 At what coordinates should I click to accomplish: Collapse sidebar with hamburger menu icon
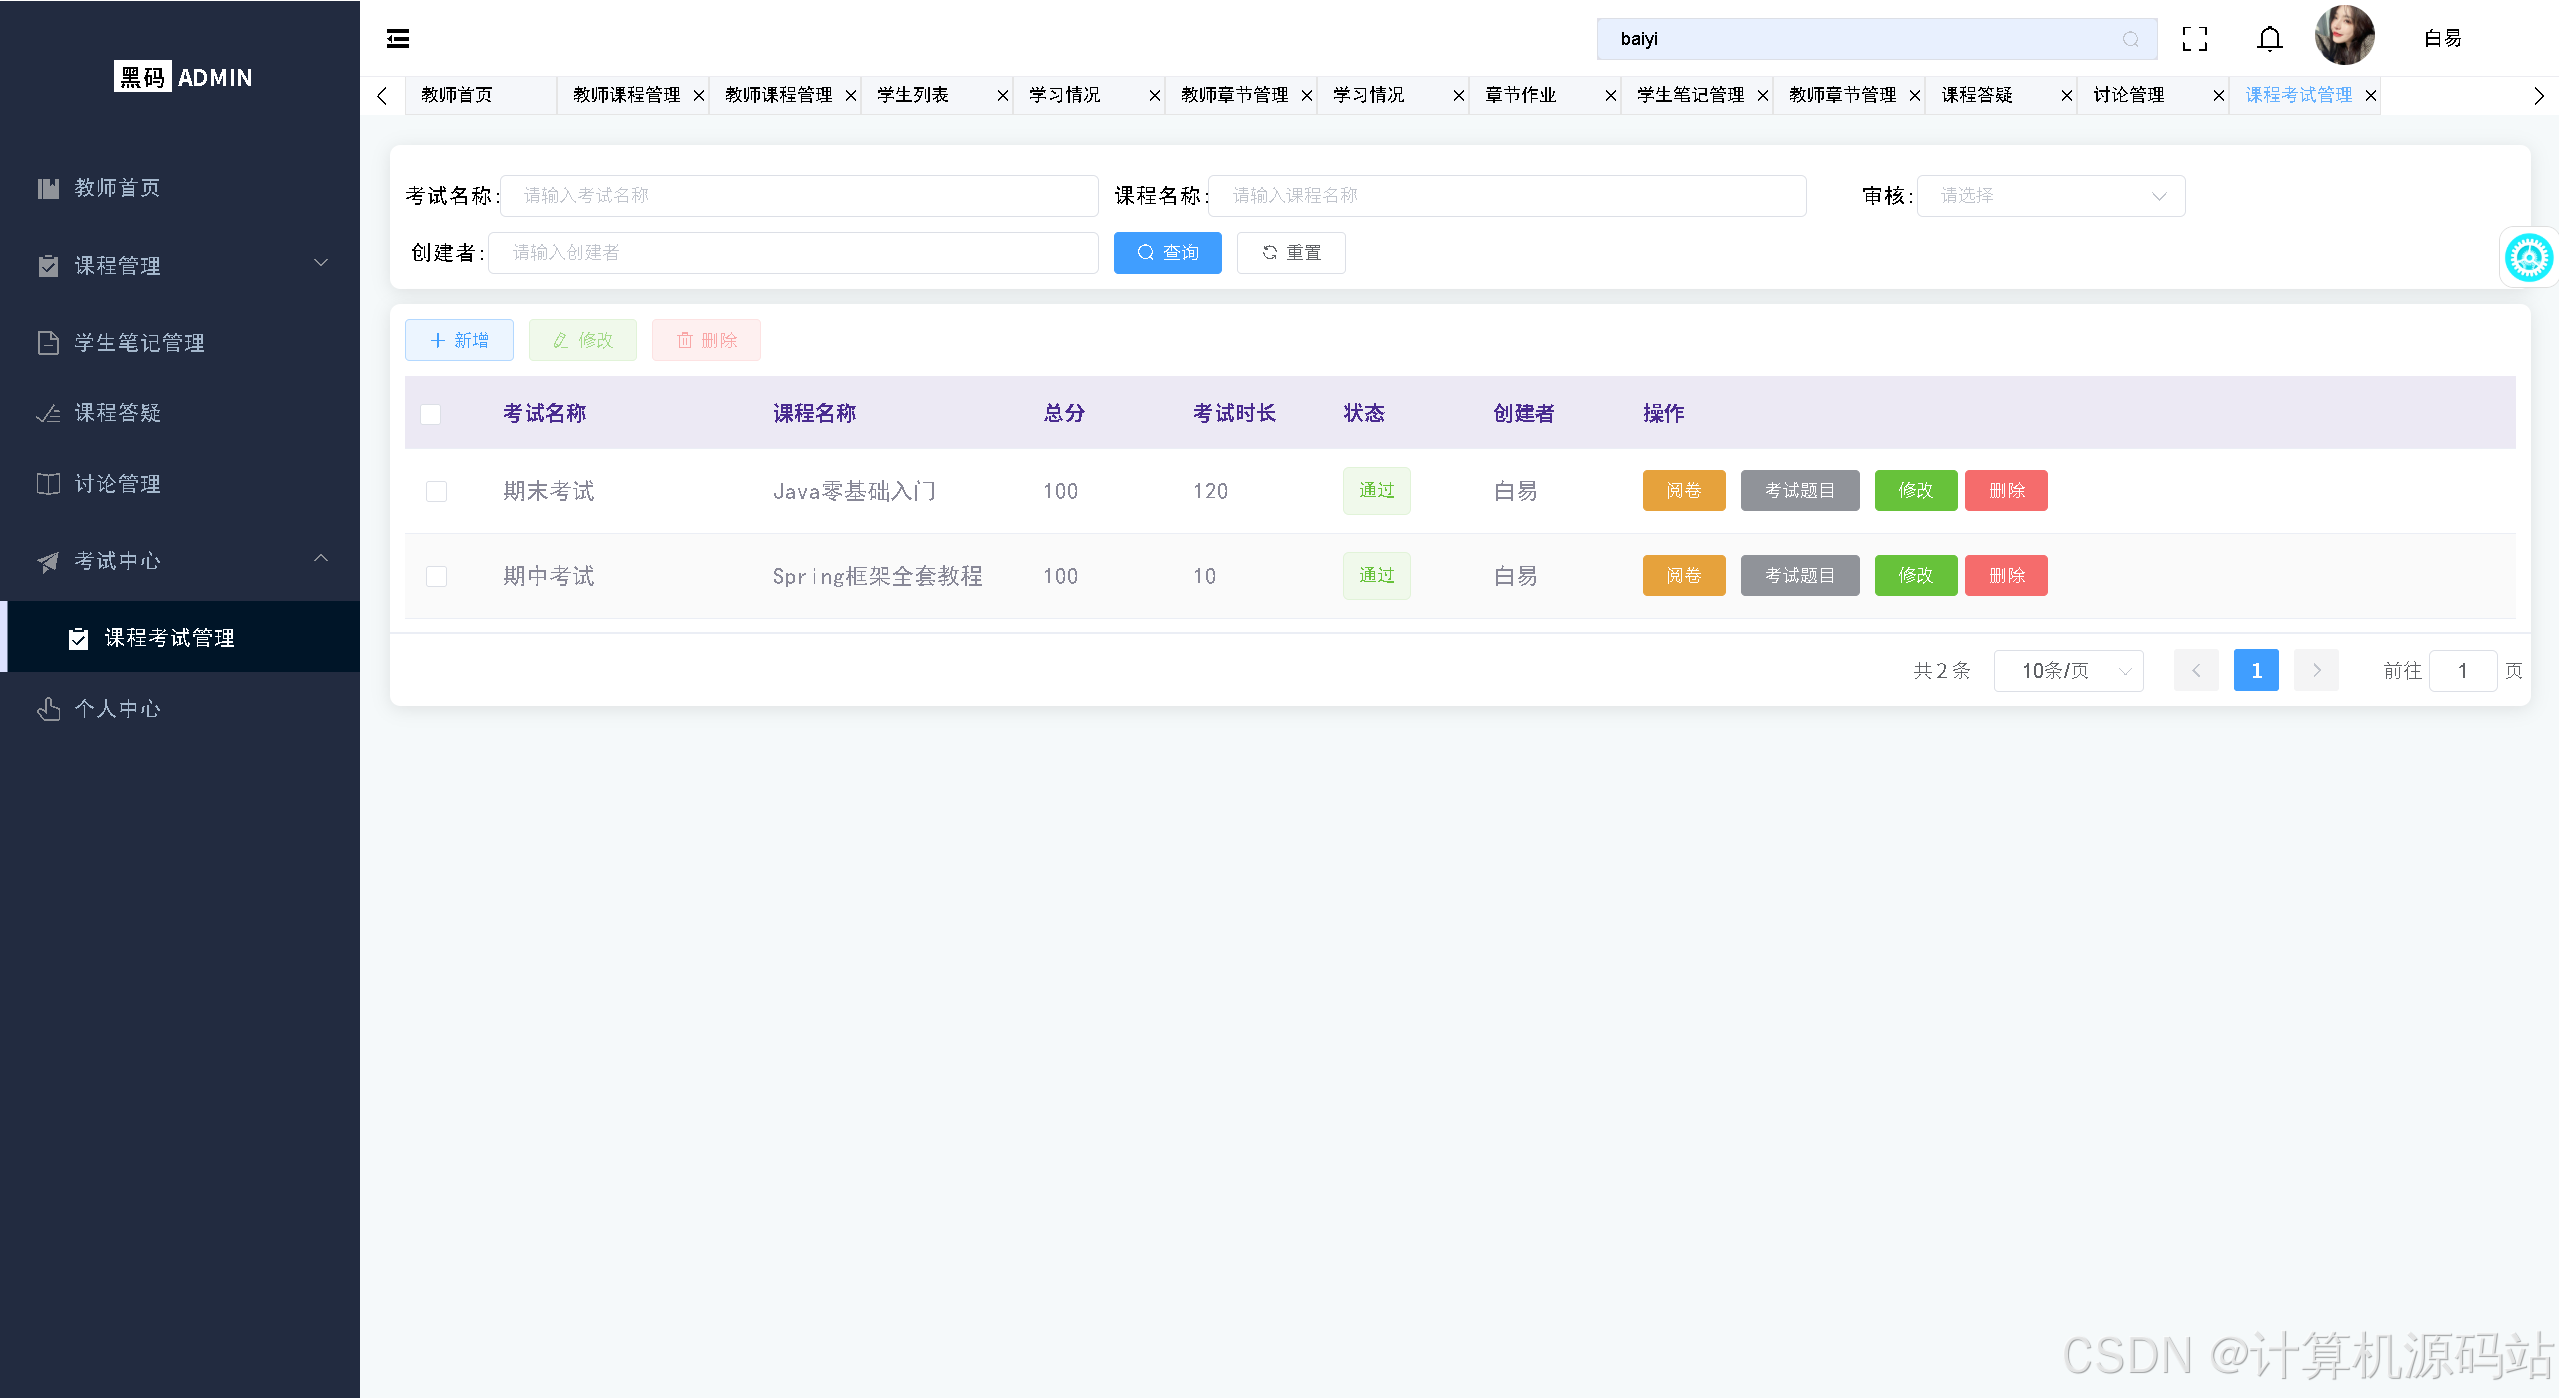click(398, 39)
